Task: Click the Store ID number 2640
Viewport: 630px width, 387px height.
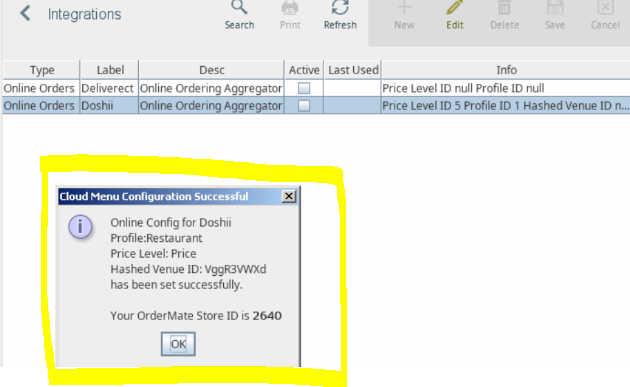Action: [267, 315]
